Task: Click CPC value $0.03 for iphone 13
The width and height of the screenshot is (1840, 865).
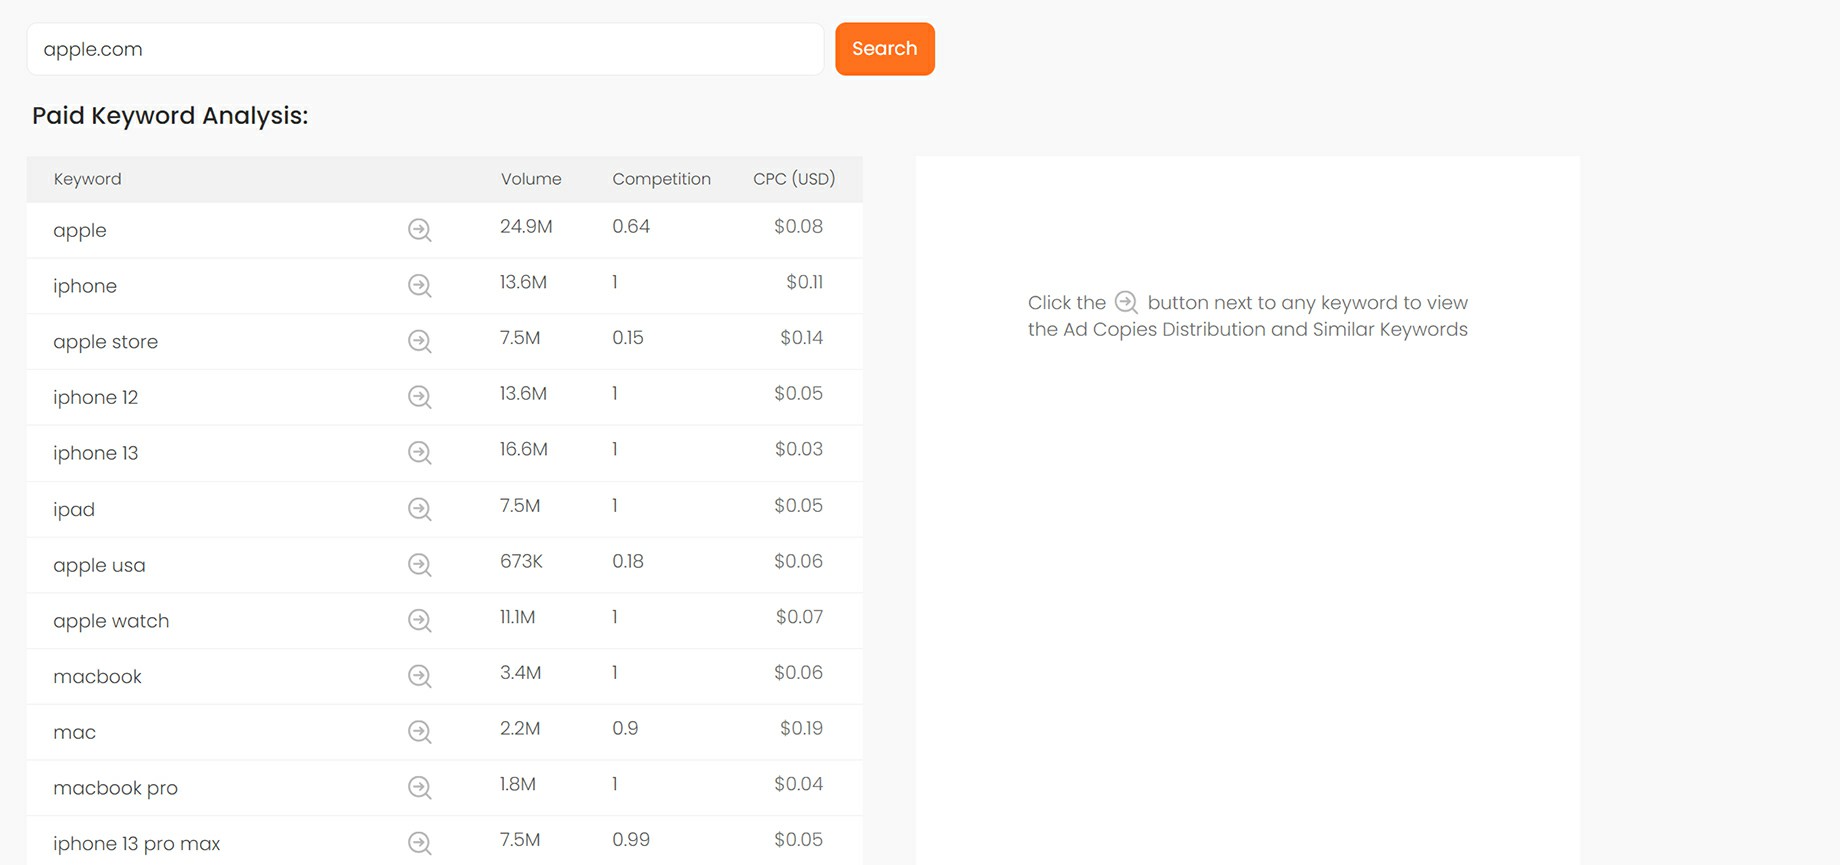Action: pyautogui.click(x=798, y=450)
